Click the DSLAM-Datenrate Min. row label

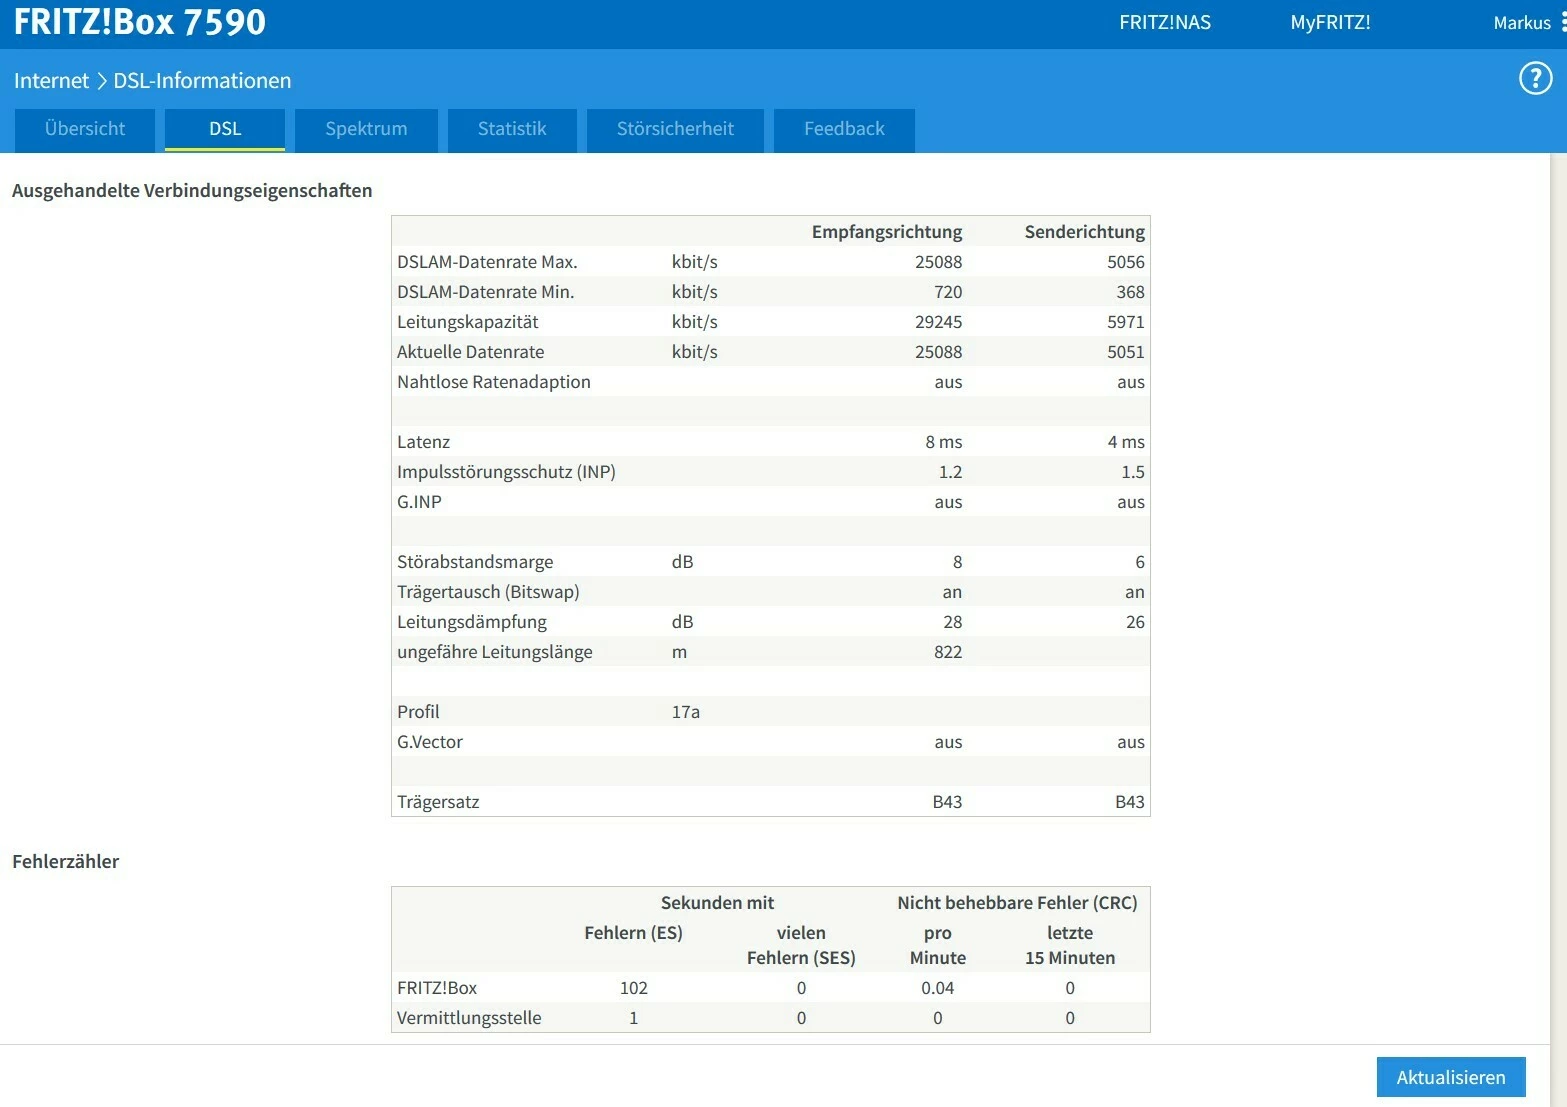(x=485, y=292)
